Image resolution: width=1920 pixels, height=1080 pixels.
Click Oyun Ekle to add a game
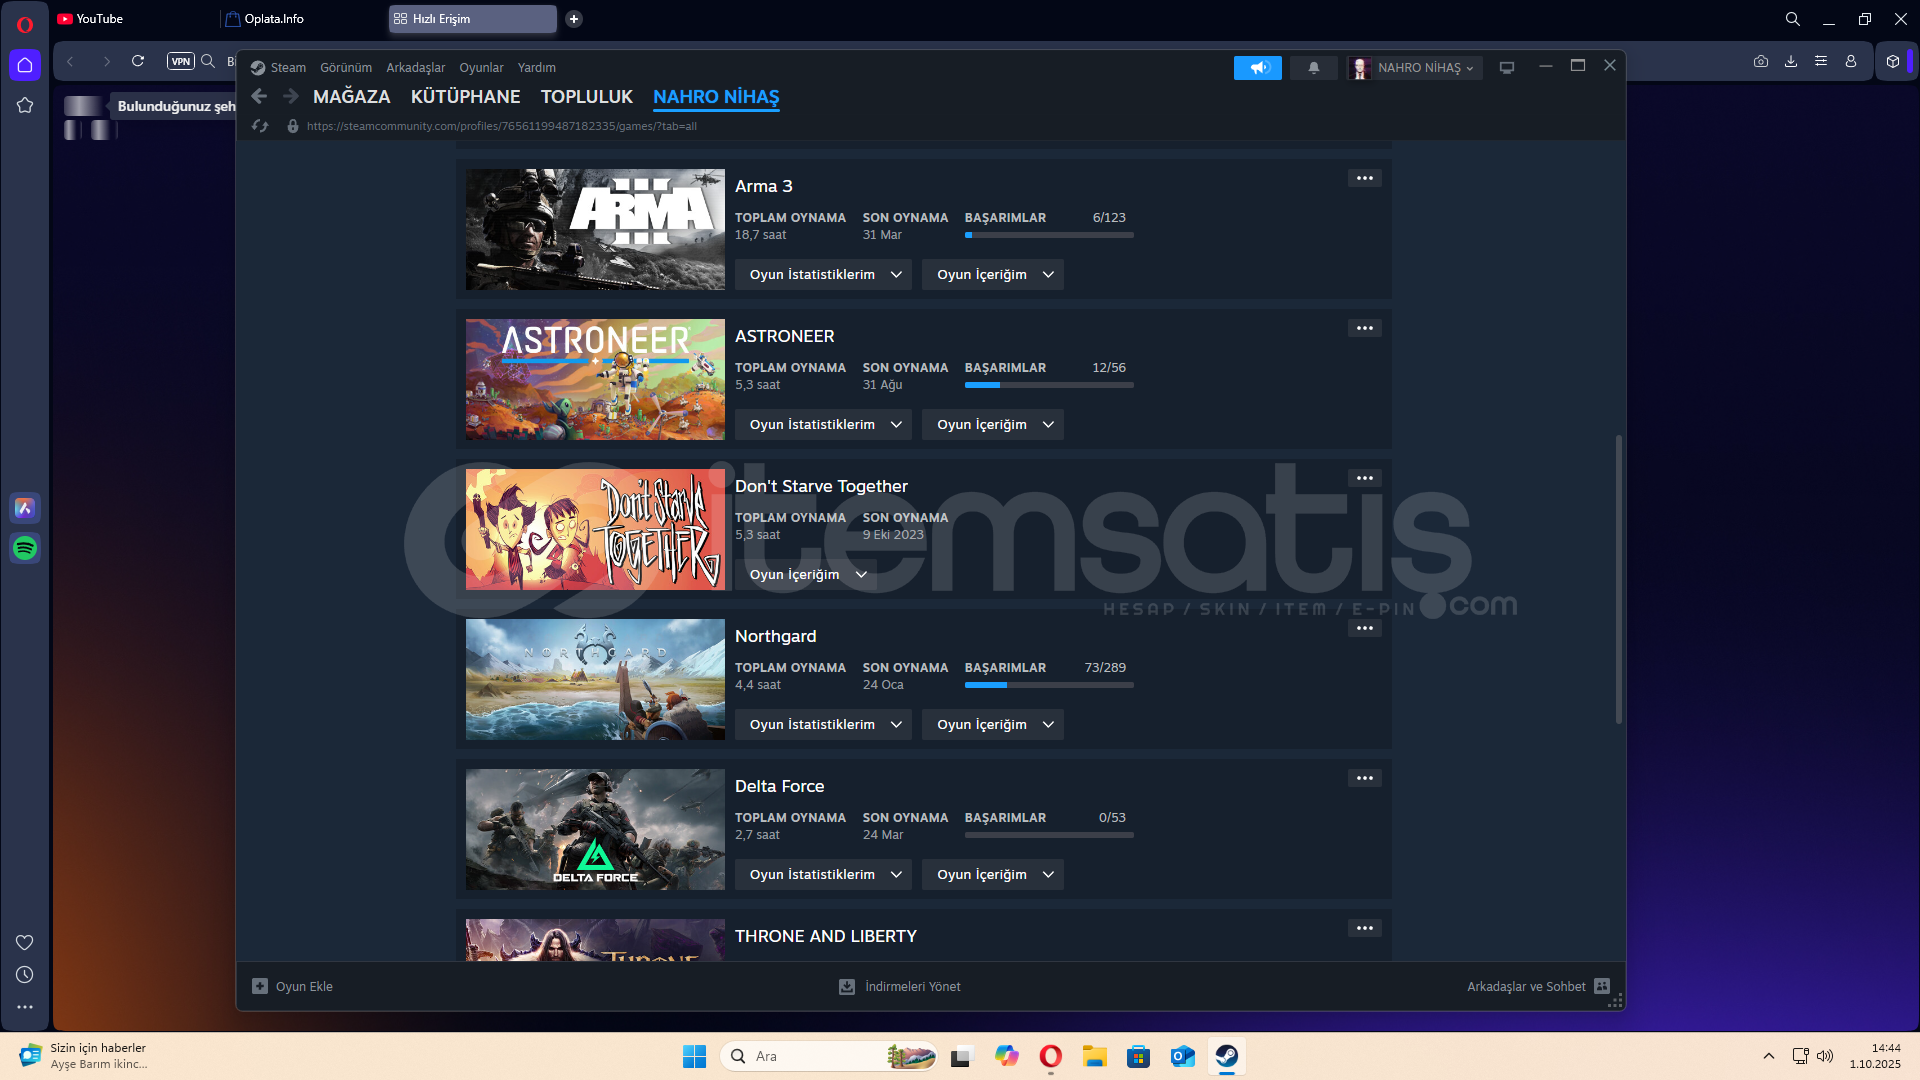point(292,986)
